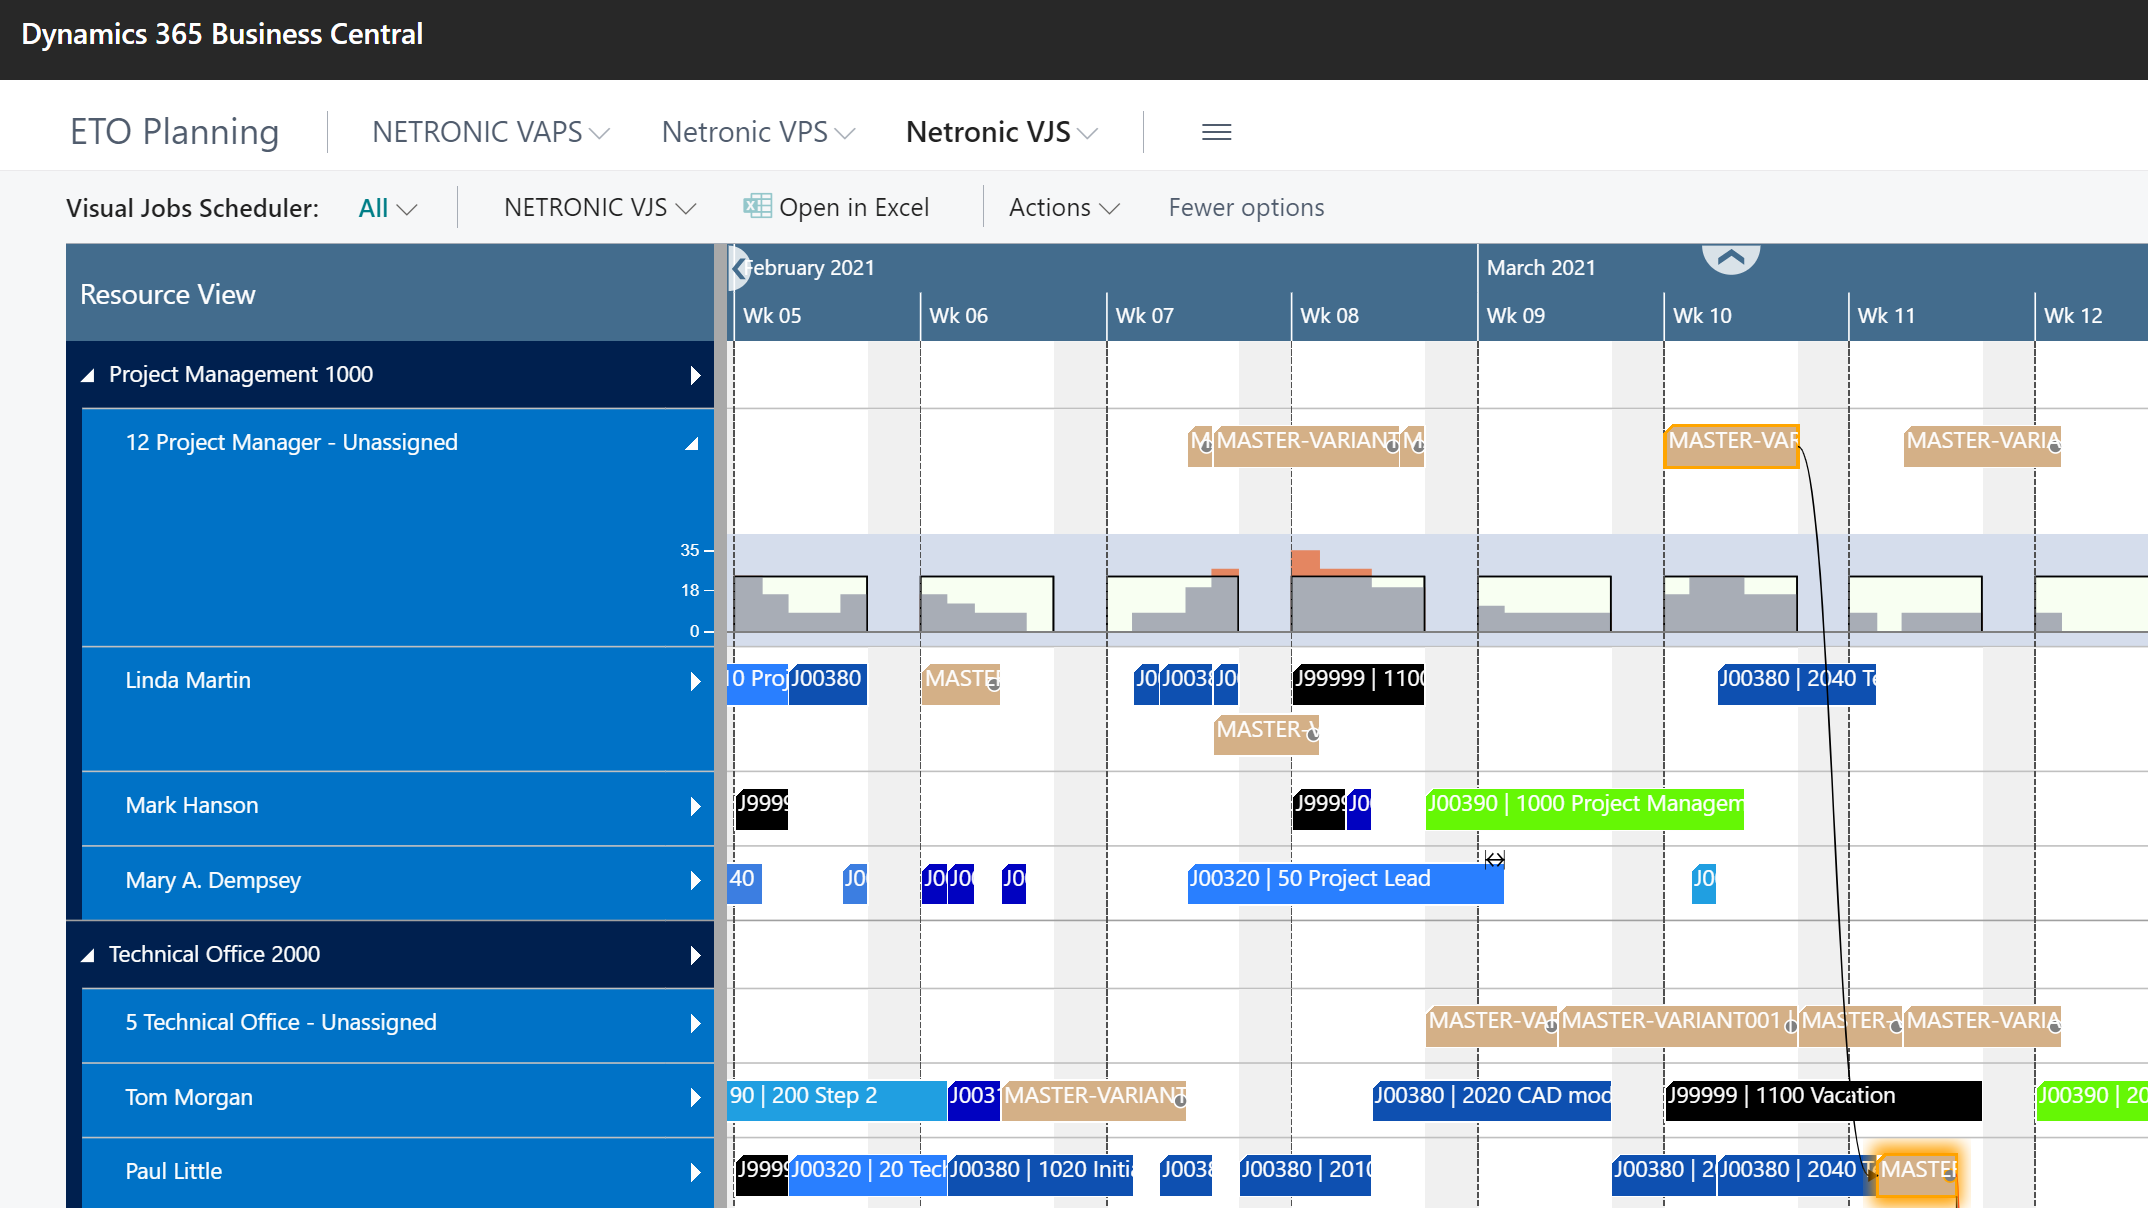Expand the Technical Office 2000 group

89,954
